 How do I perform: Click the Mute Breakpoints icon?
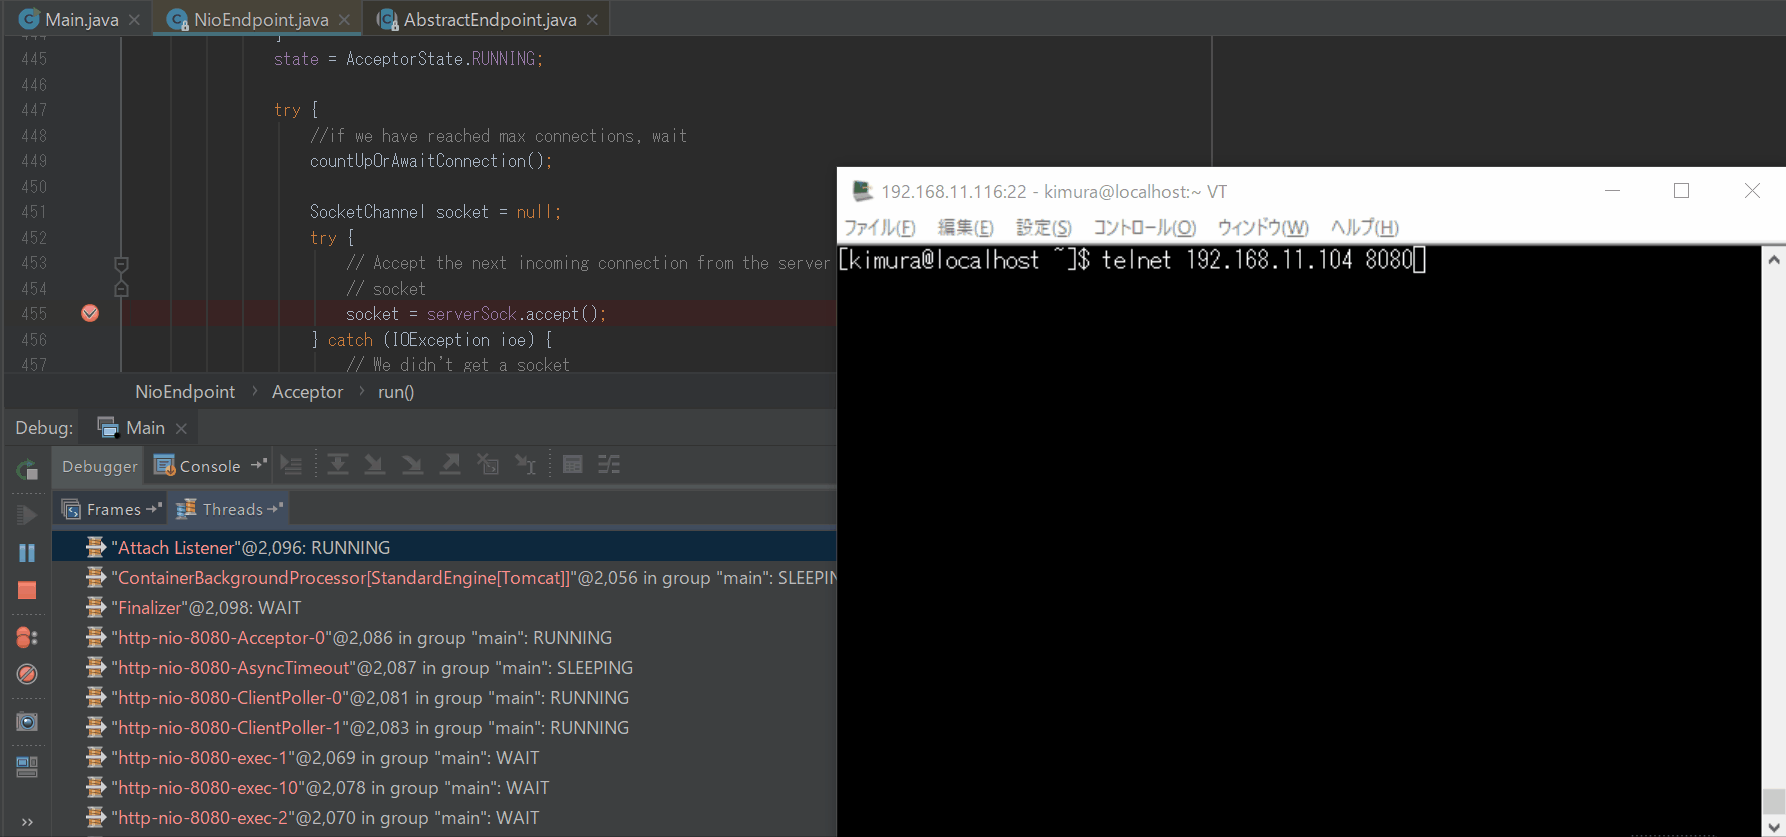click(x=27, y=675)
